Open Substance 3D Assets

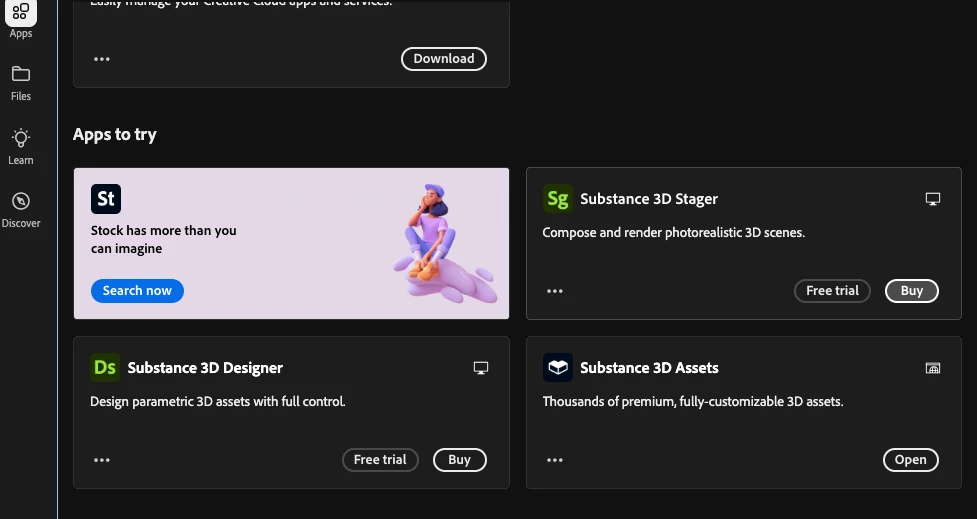[x=910, y=460]
